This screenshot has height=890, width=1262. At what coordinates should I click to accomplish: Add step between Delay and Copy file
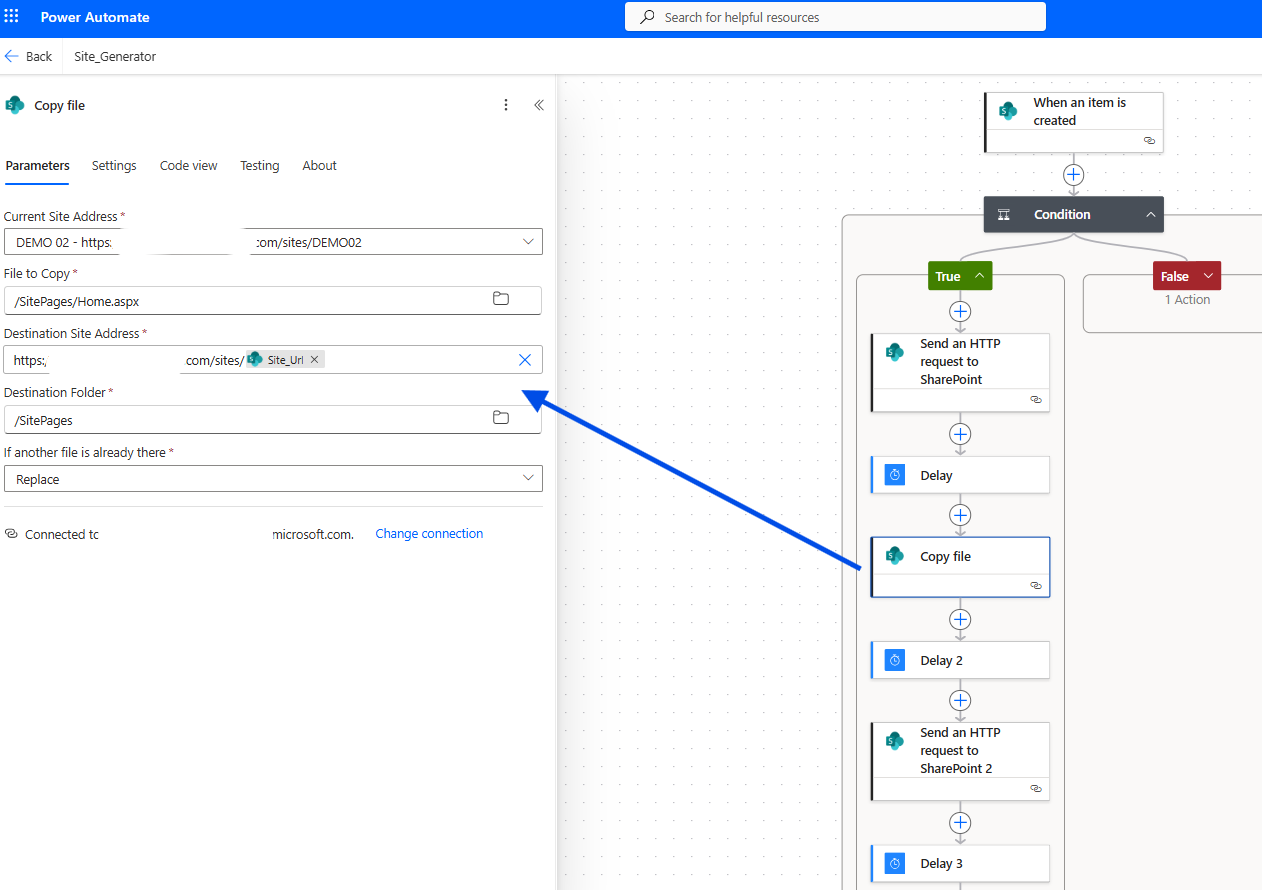[960, 515]
